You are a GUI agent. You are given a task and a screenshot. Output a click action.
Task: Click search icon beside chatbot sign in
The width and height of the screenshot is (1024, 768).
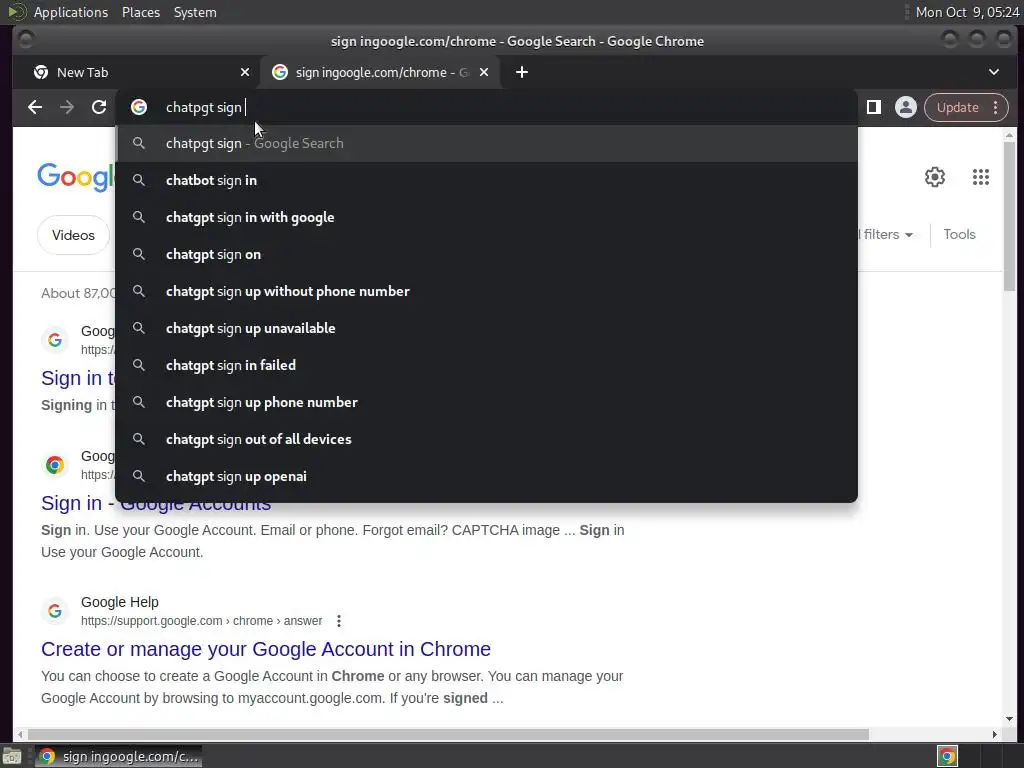click(138, 180)
